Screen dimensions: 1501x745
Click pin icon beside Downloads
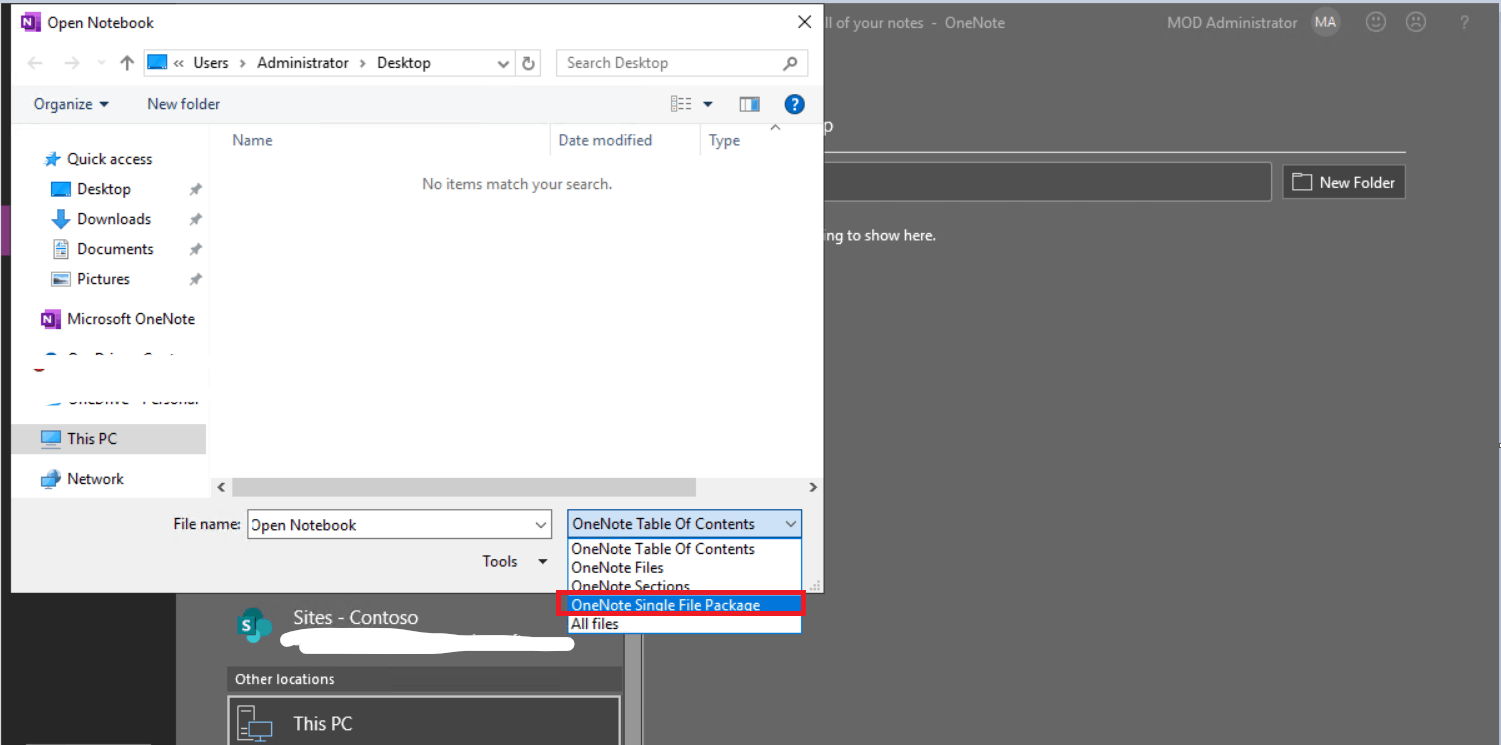195,219
